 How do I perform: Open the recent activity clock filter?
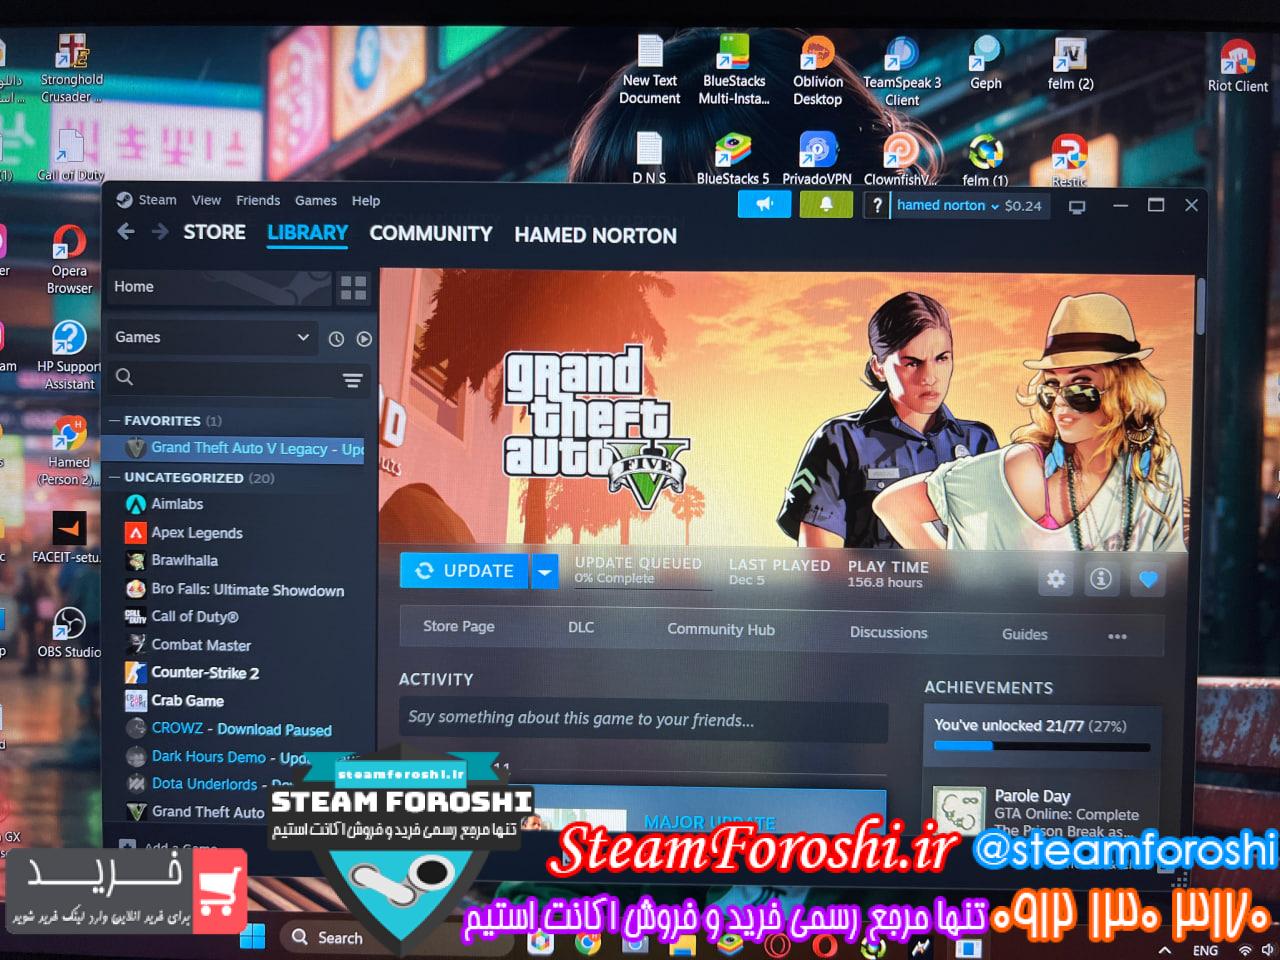[336, 339]
